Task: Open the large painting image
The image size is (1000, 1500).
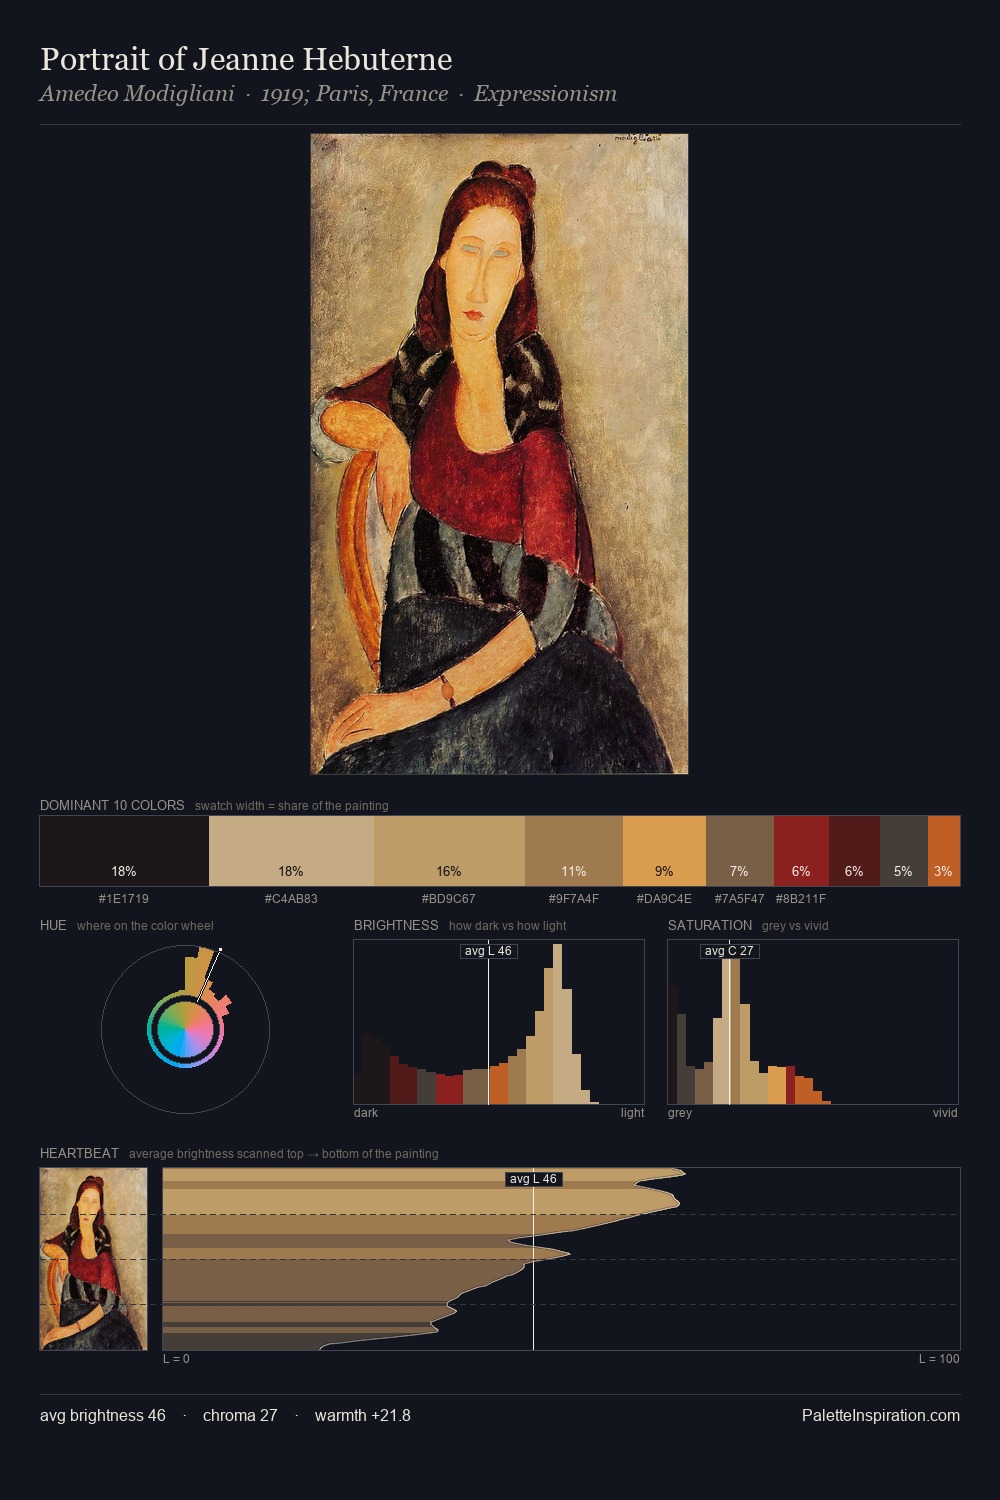Action: pyautogui.click(x=499, y=454)
